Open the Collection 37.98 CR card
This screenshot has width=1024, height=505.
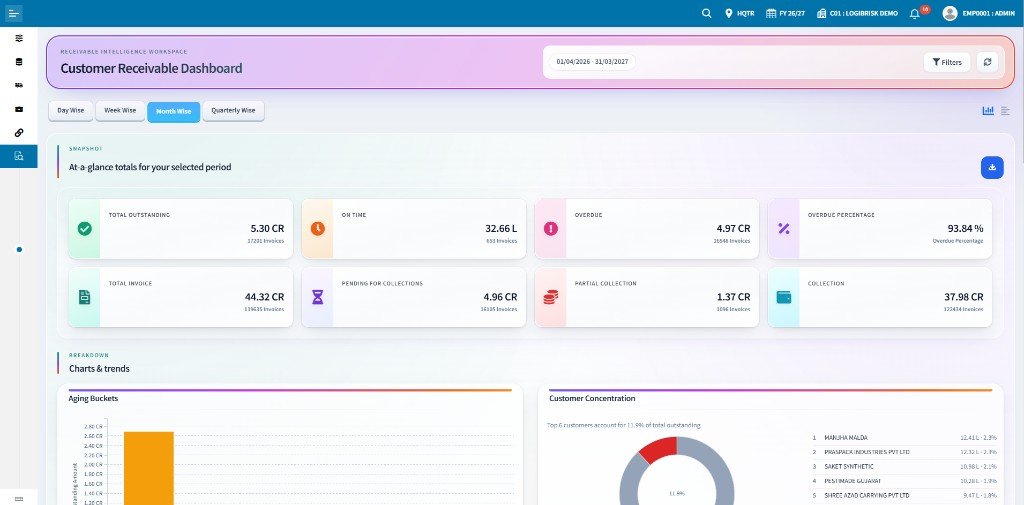tap(880, 297)
